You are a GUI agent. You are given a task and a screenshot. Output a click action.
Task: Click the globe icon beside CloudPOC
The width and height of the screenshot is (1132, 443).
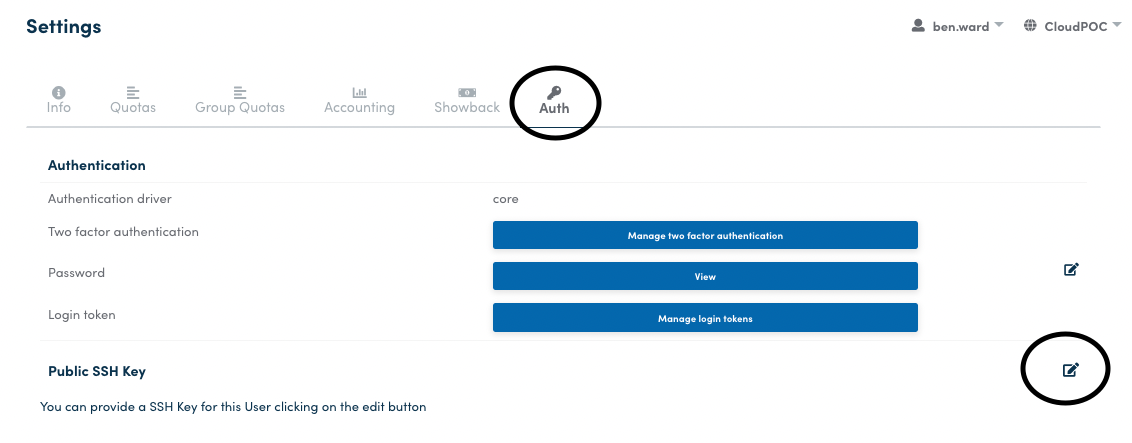(x=1030, y=26)
